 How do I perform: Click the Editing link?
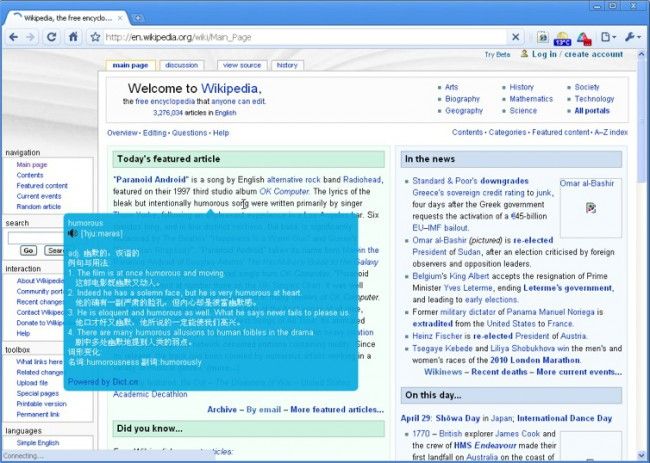(154, 133)
